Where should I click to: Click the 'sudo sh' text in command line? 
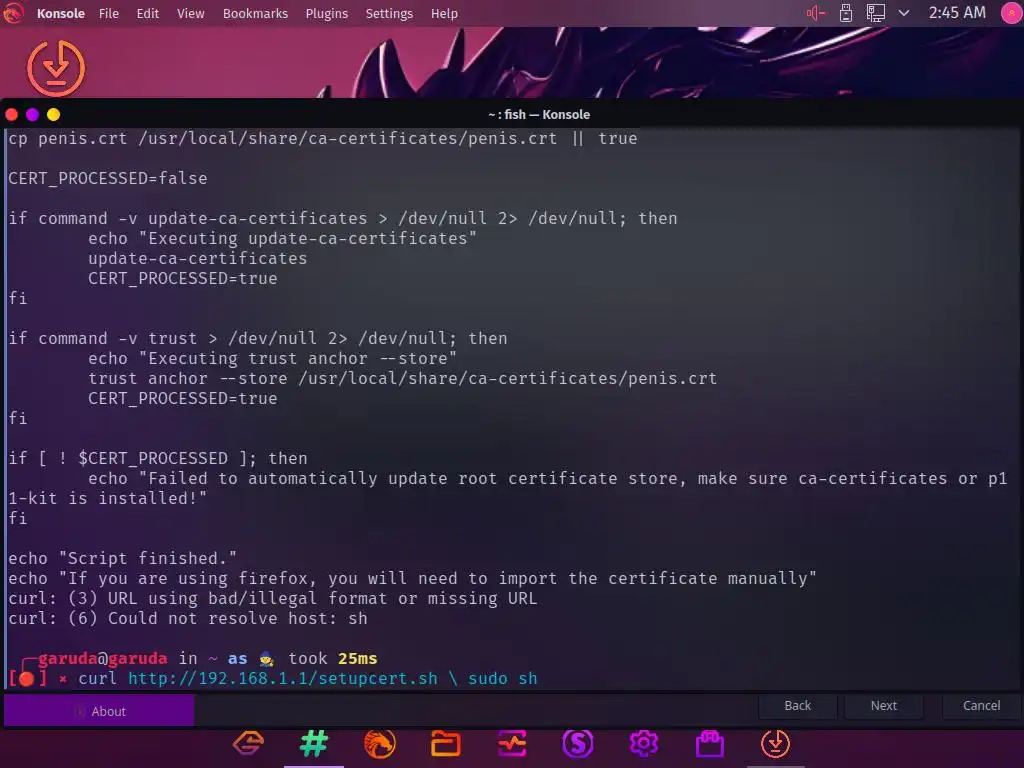point(503,679)
